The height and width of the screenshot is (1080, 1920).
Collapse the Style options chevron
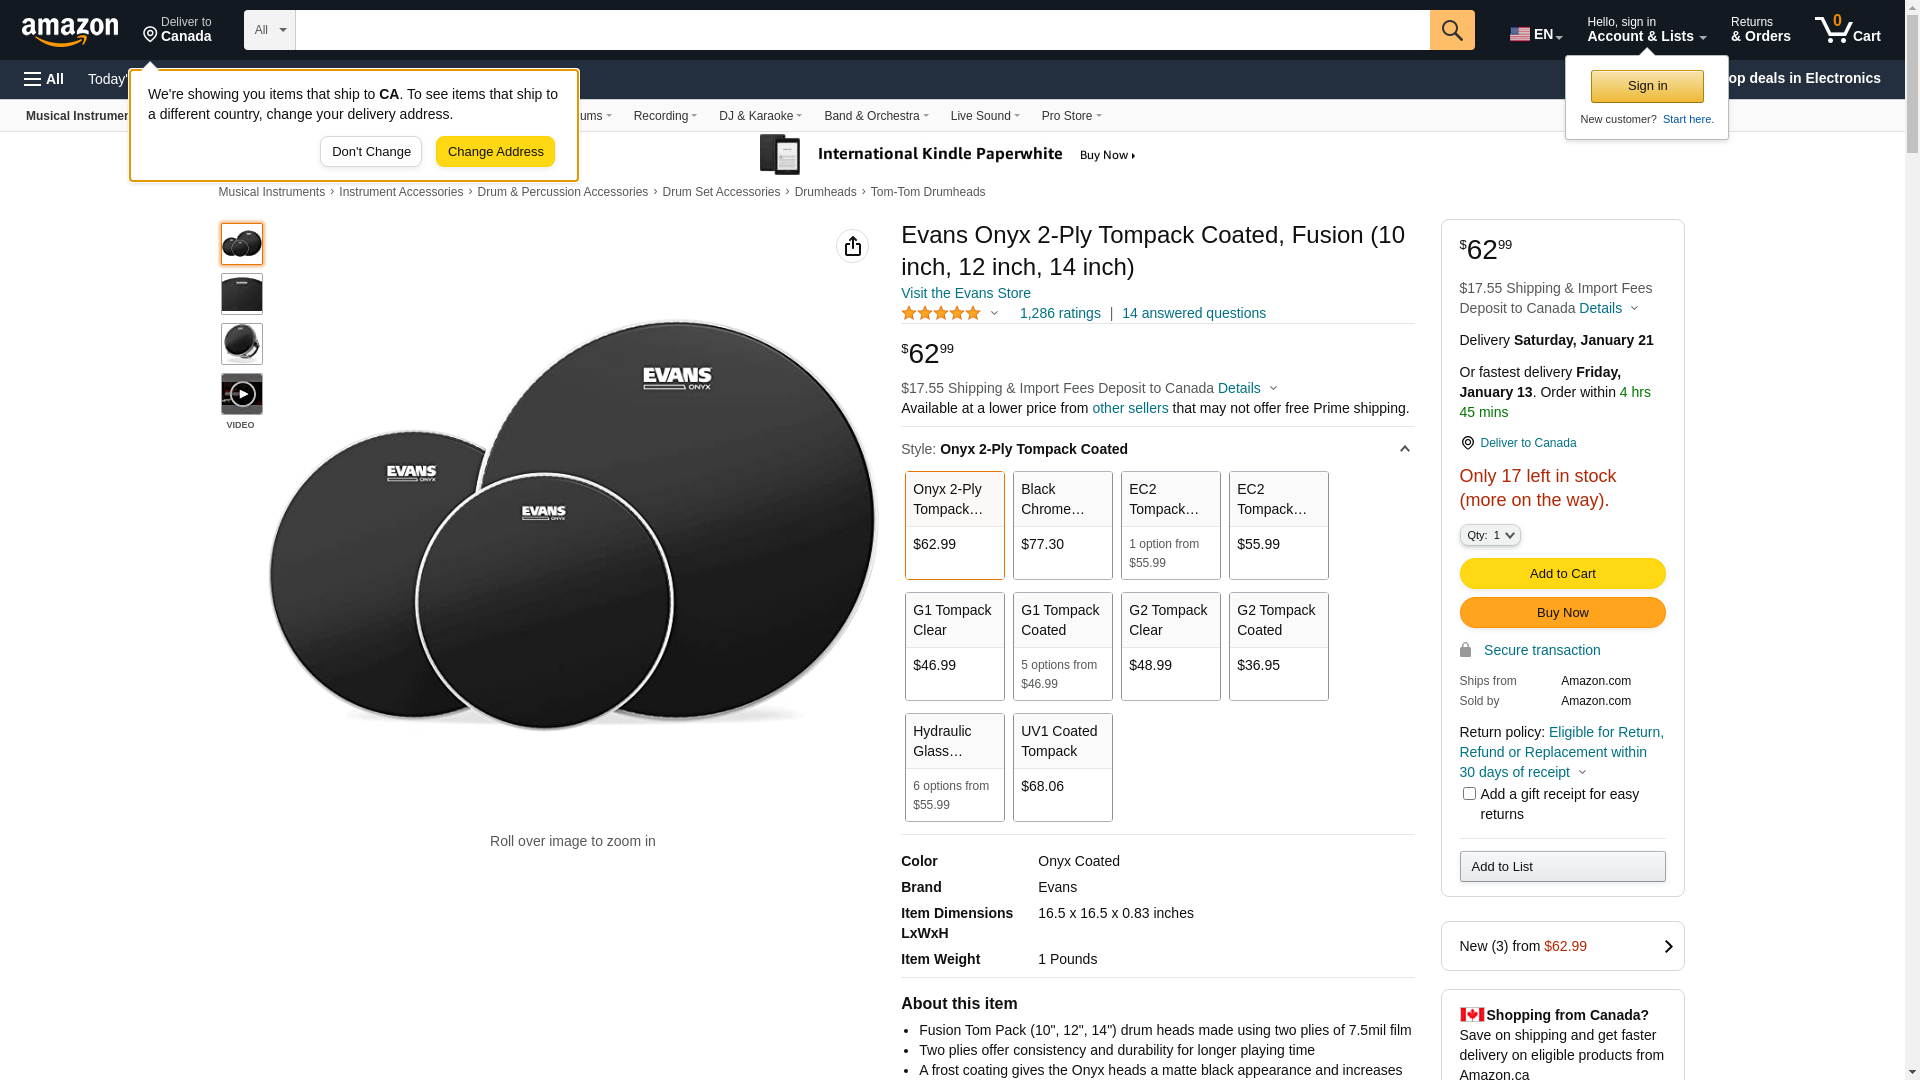click(1404, 449)
